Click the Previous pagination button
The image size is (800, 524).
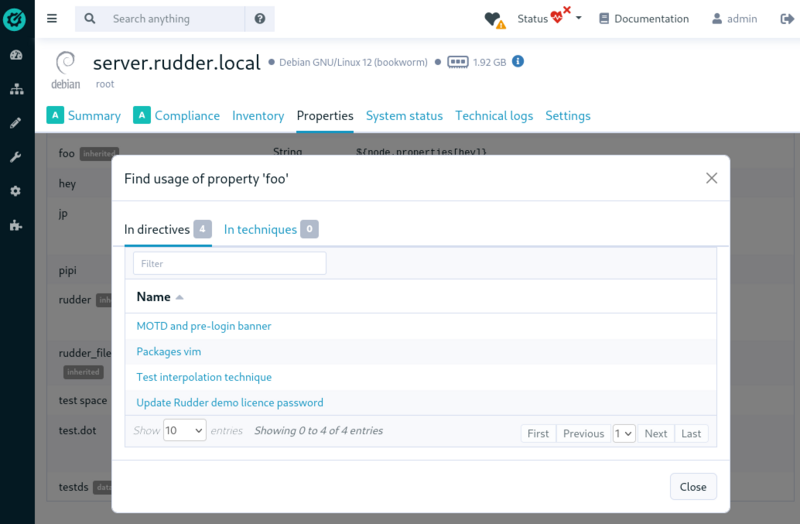click(x=583, y=433)
